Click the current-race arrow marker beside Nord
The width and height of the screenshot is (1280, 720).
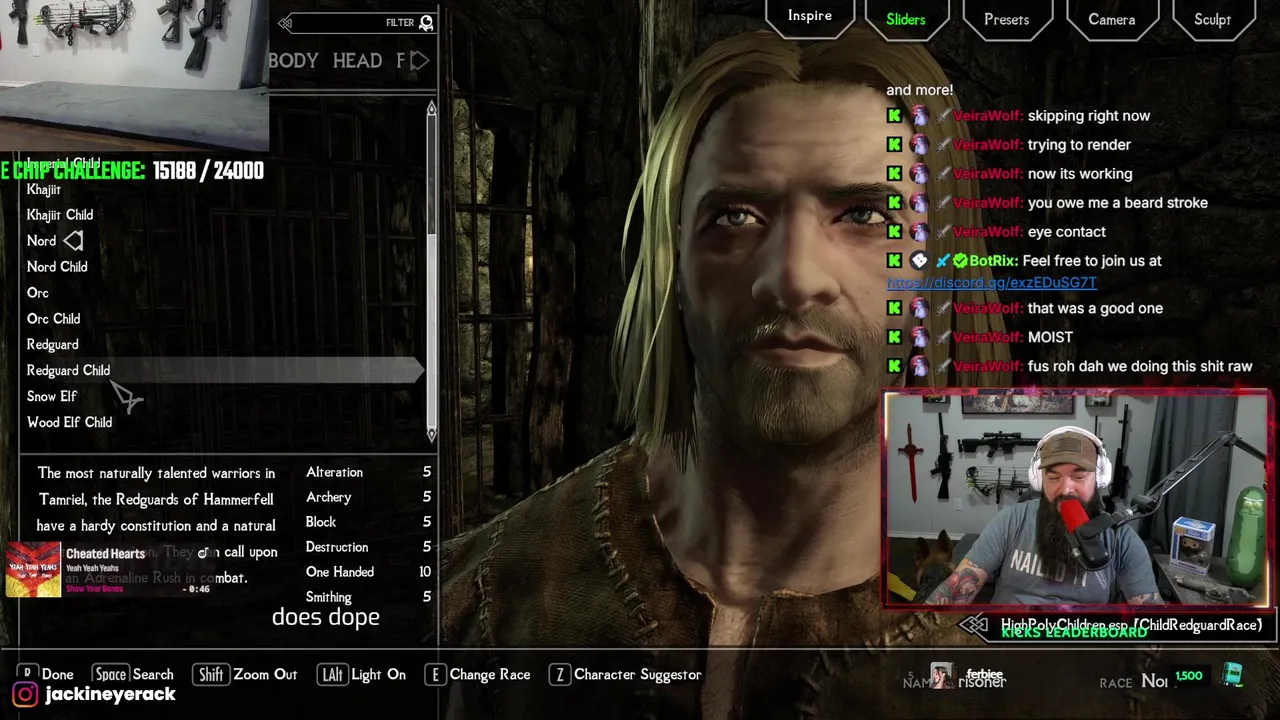(74, 240)
